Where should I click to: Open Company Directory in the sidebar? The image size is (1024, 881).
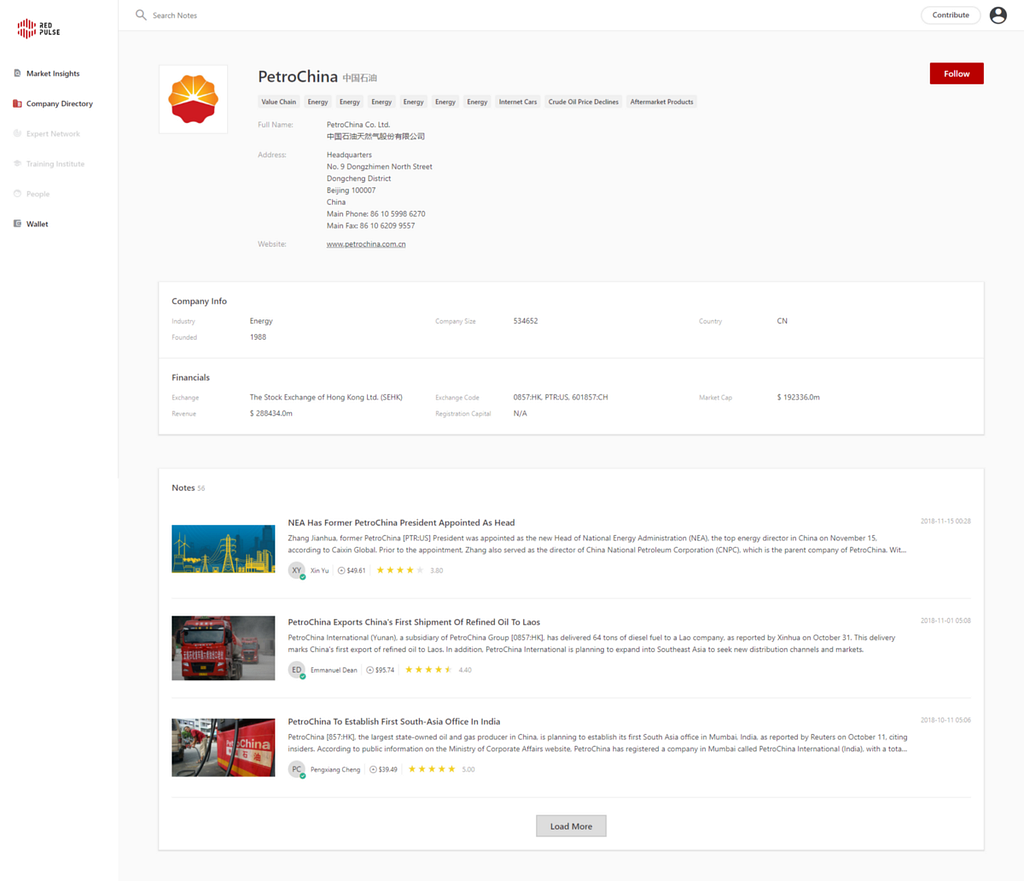click(x=59, y=103)
